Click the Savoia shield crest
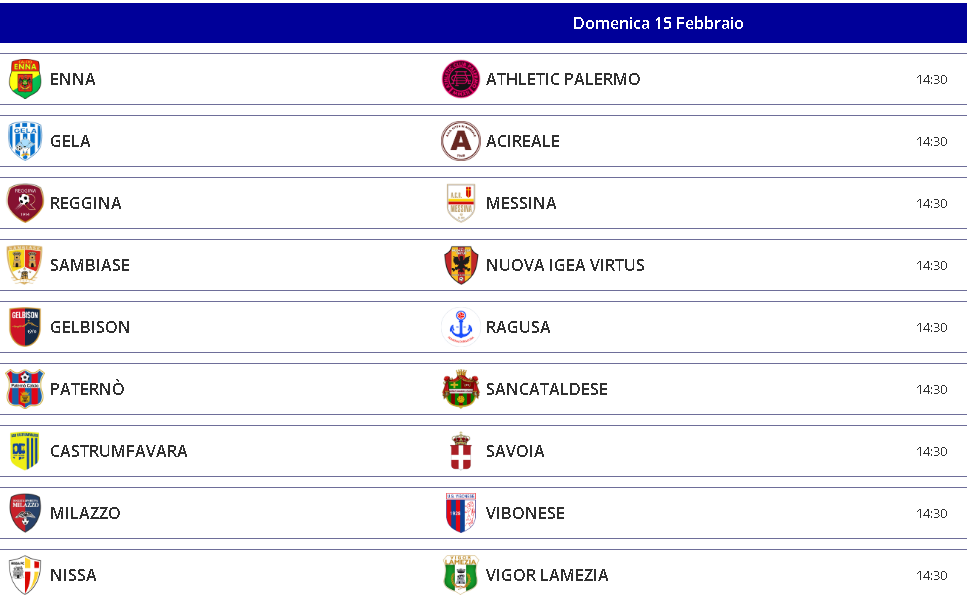967x597 pixels. (x=461, y=451)
